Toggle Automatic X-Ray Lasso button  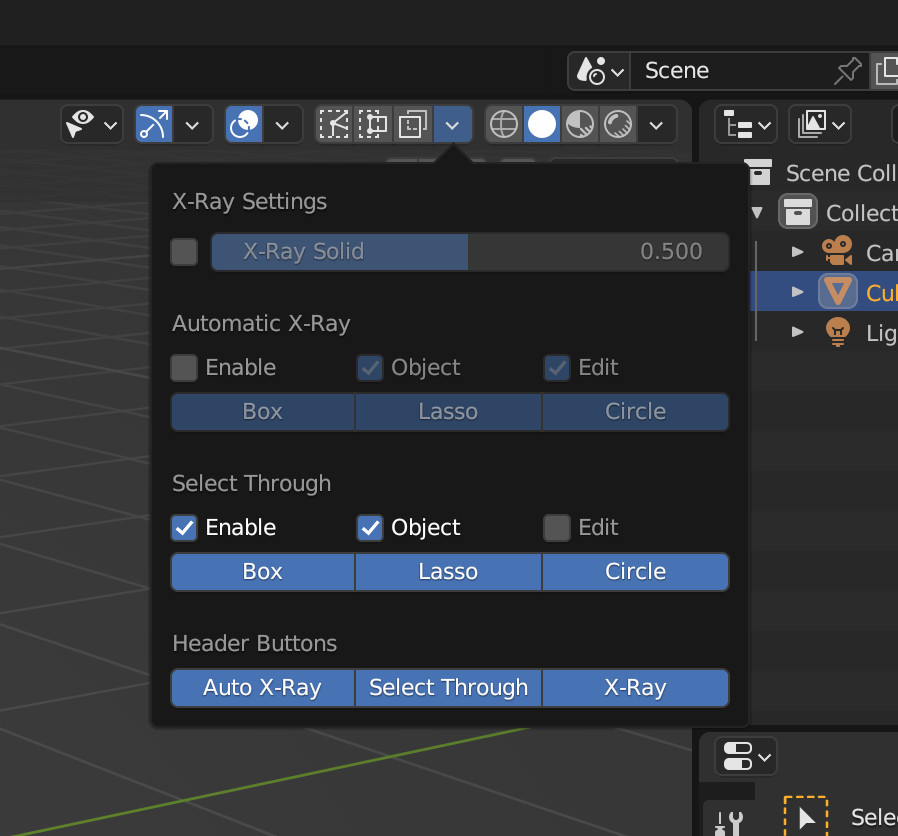coord(448,412)
